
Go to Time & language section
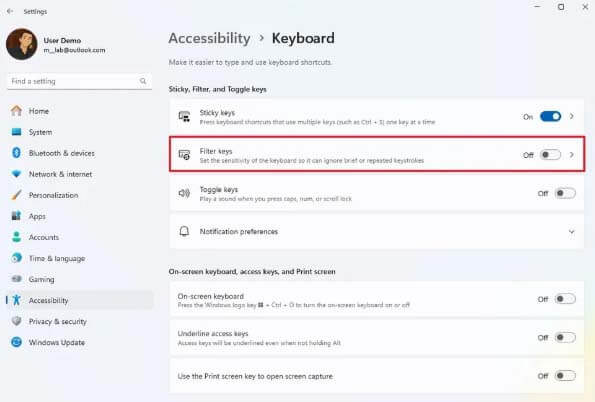pos(57,258)
